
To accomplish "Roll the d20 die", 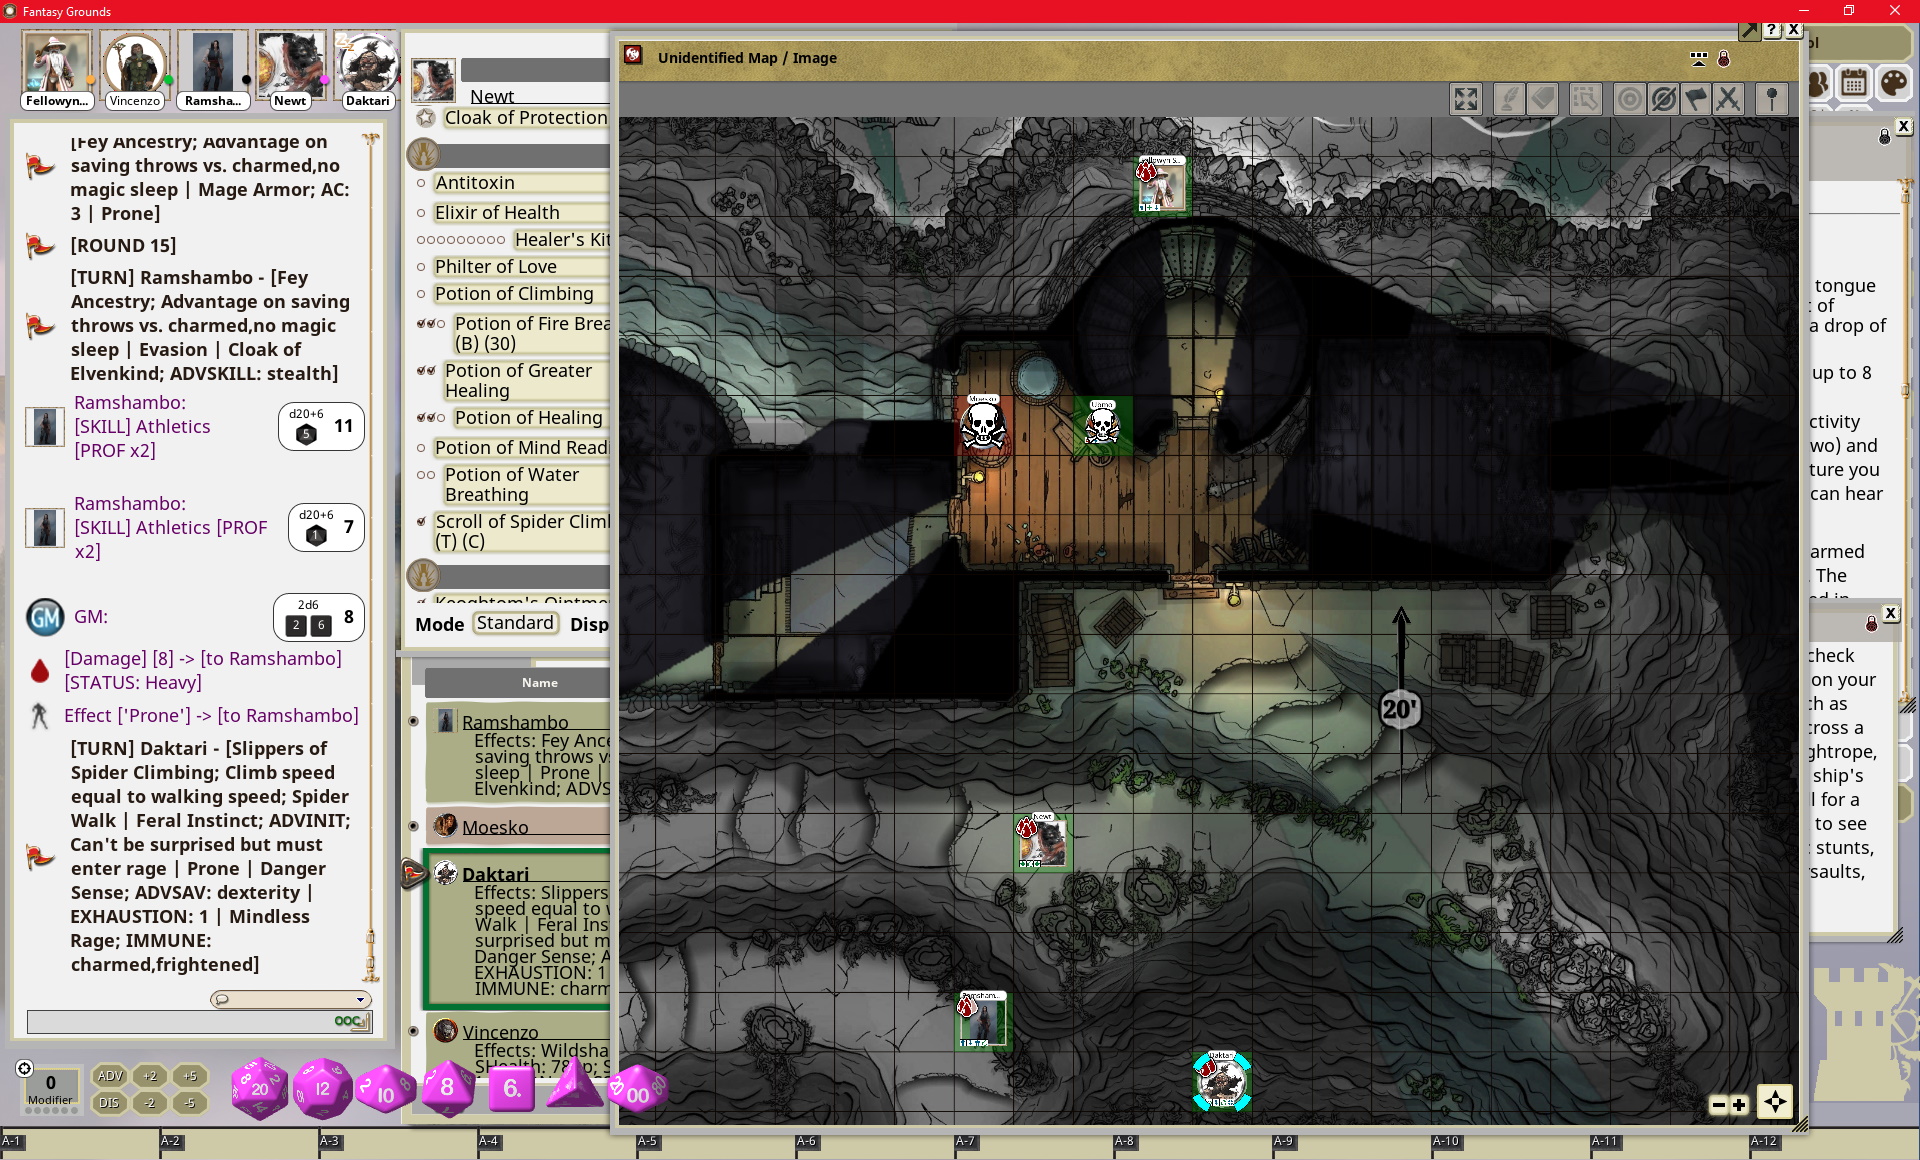I will (260, 1088).
